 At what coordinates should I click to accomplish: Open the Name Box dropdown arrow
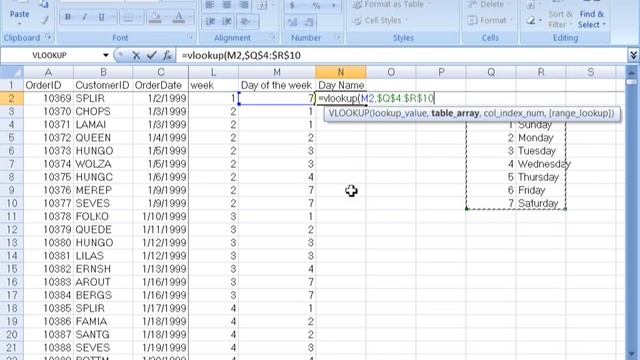106,56
